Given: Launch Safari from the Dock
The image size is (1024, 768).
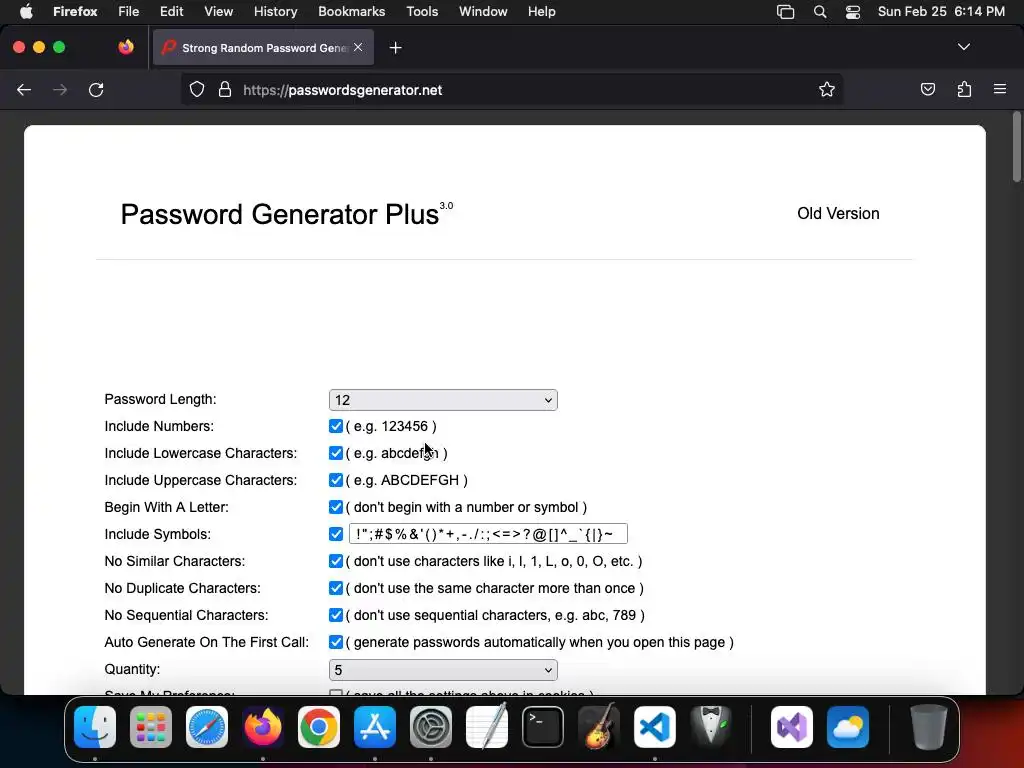Looking at the screenshot, I should (207, 727).
